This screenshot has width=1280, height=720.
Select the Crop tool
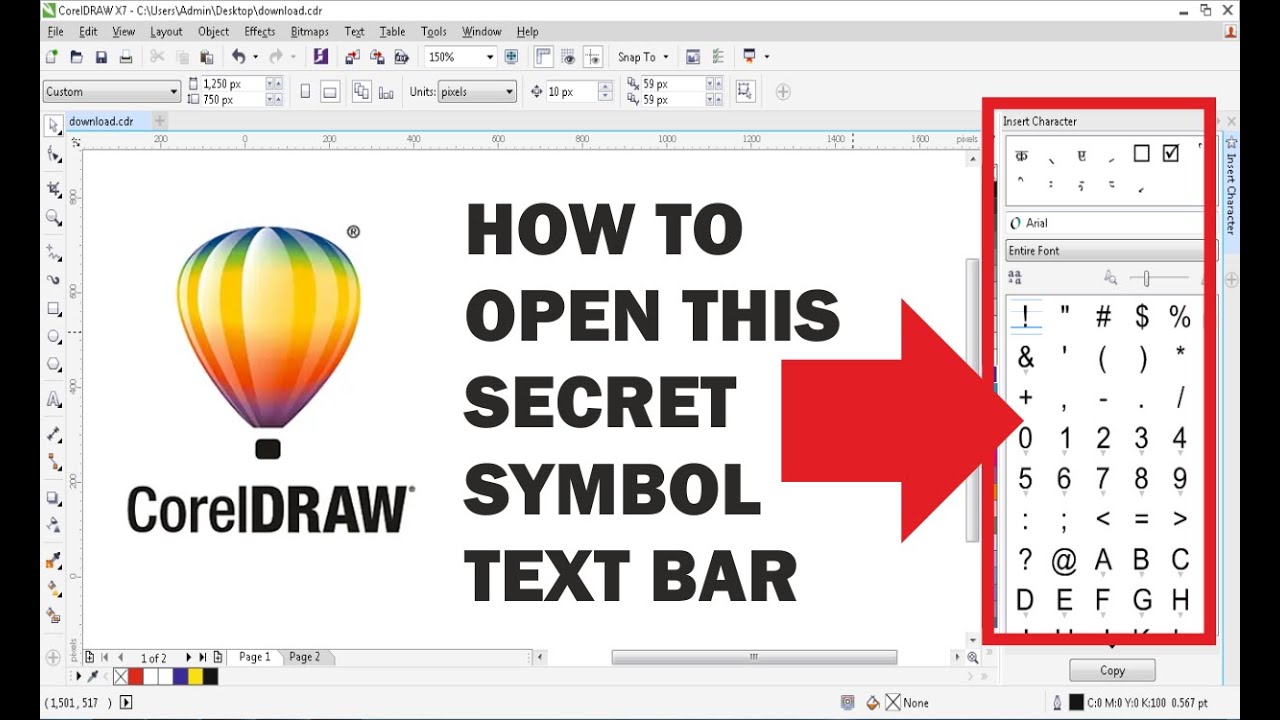pos(54,189)
